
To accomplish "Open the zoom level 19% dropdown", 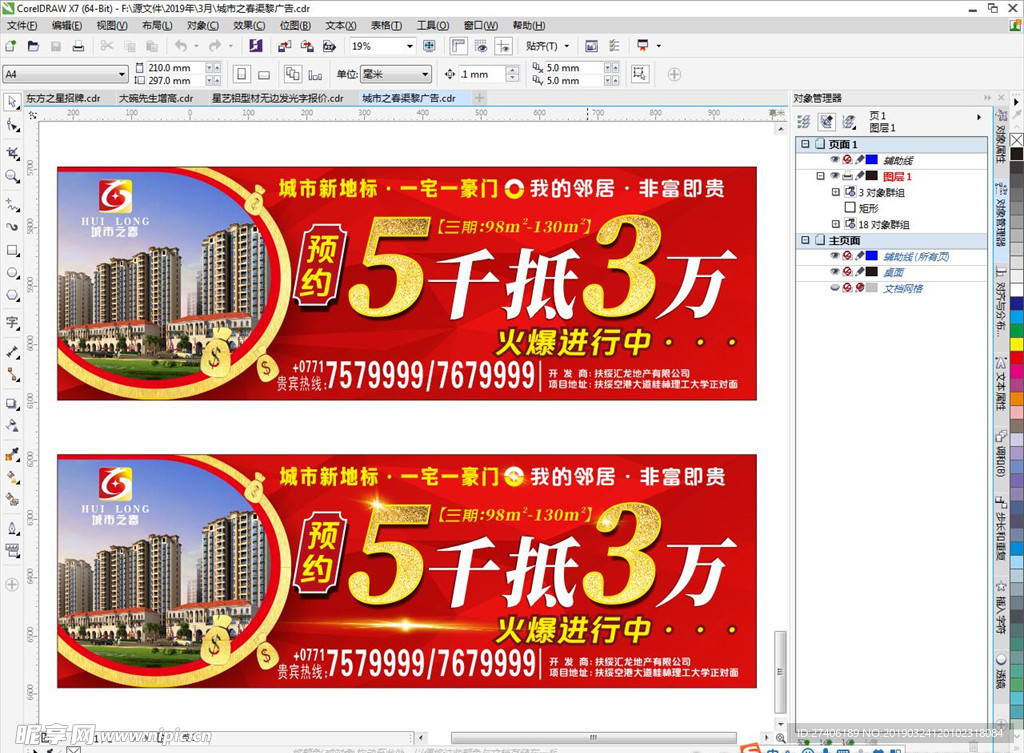I will tap(410, 46).
